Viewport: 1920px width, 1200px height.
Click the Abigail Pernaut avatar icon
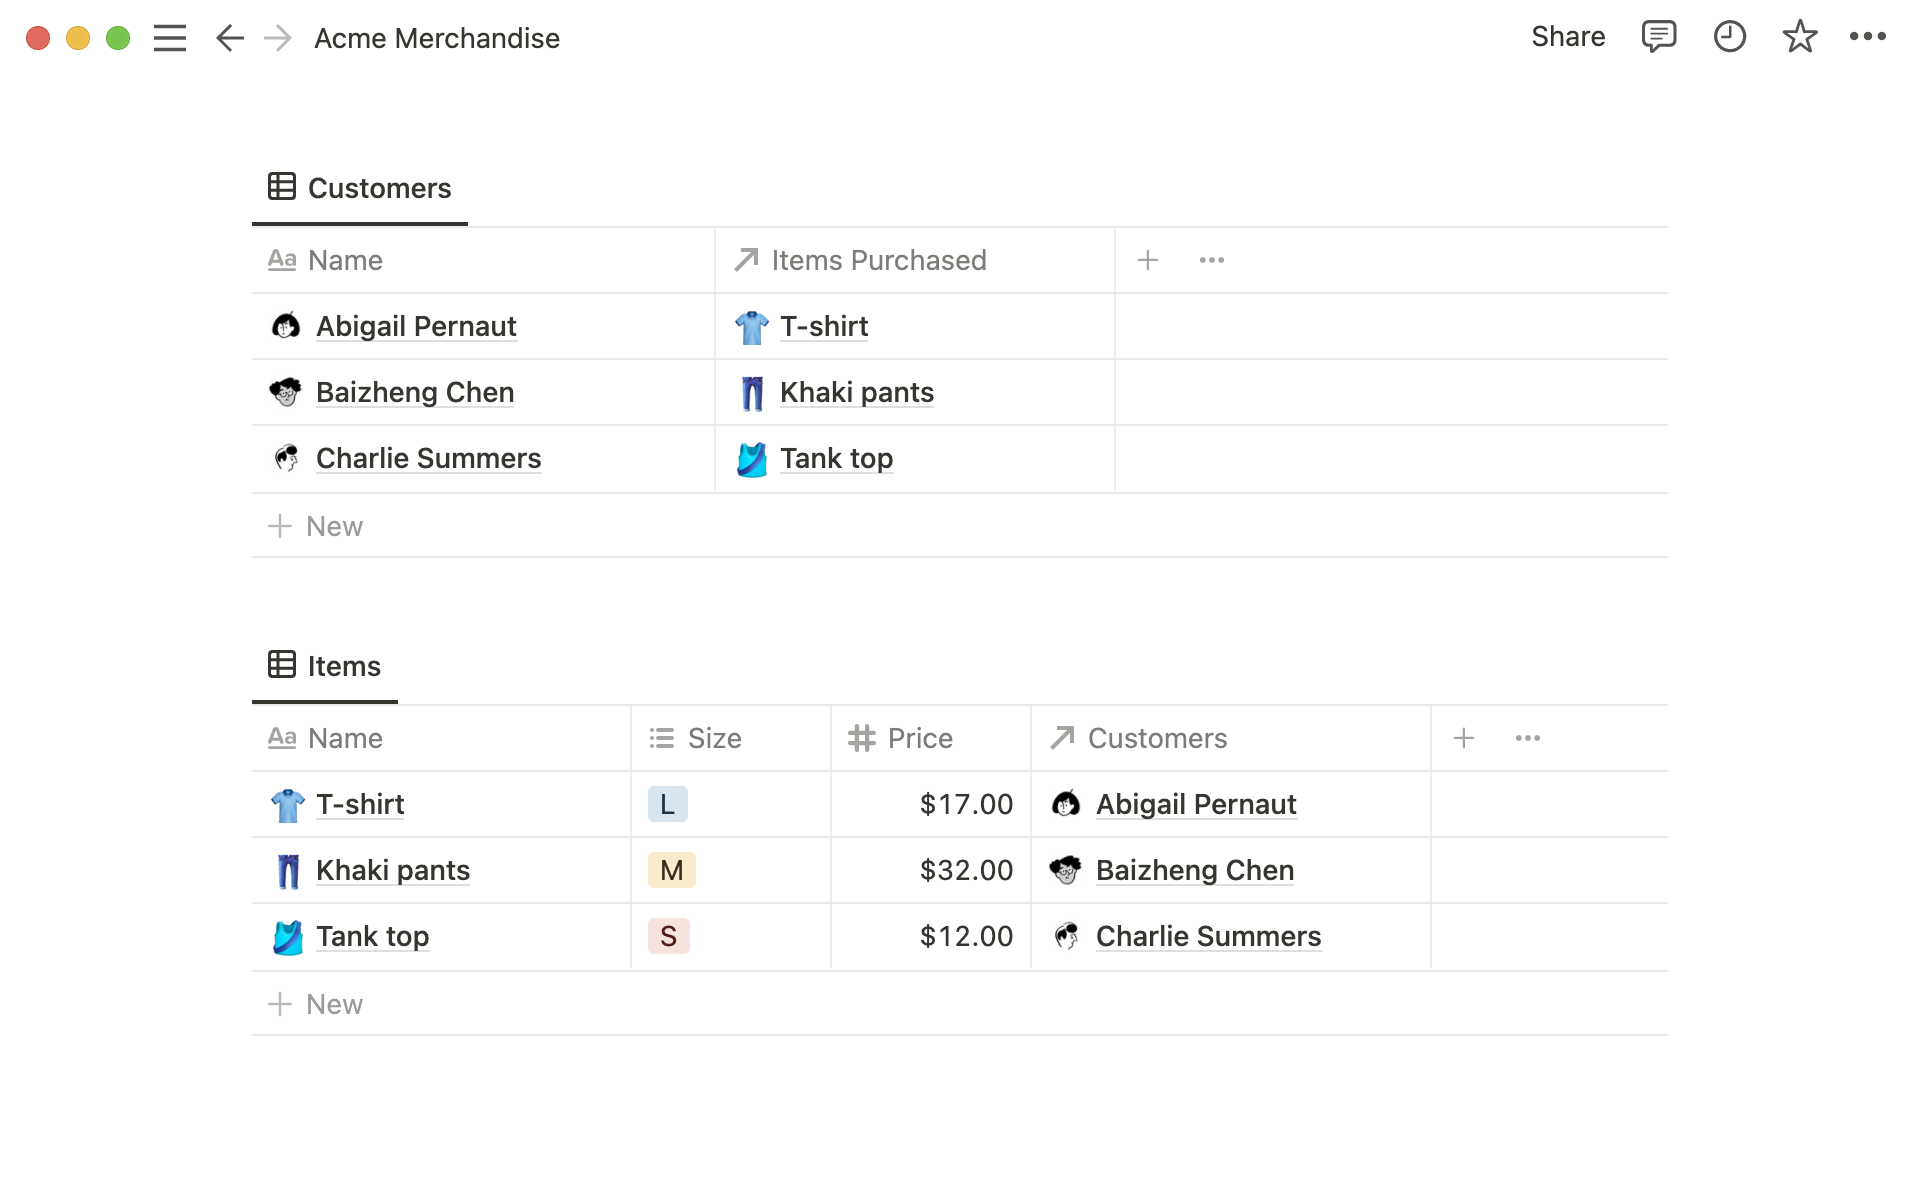[286, 325]
